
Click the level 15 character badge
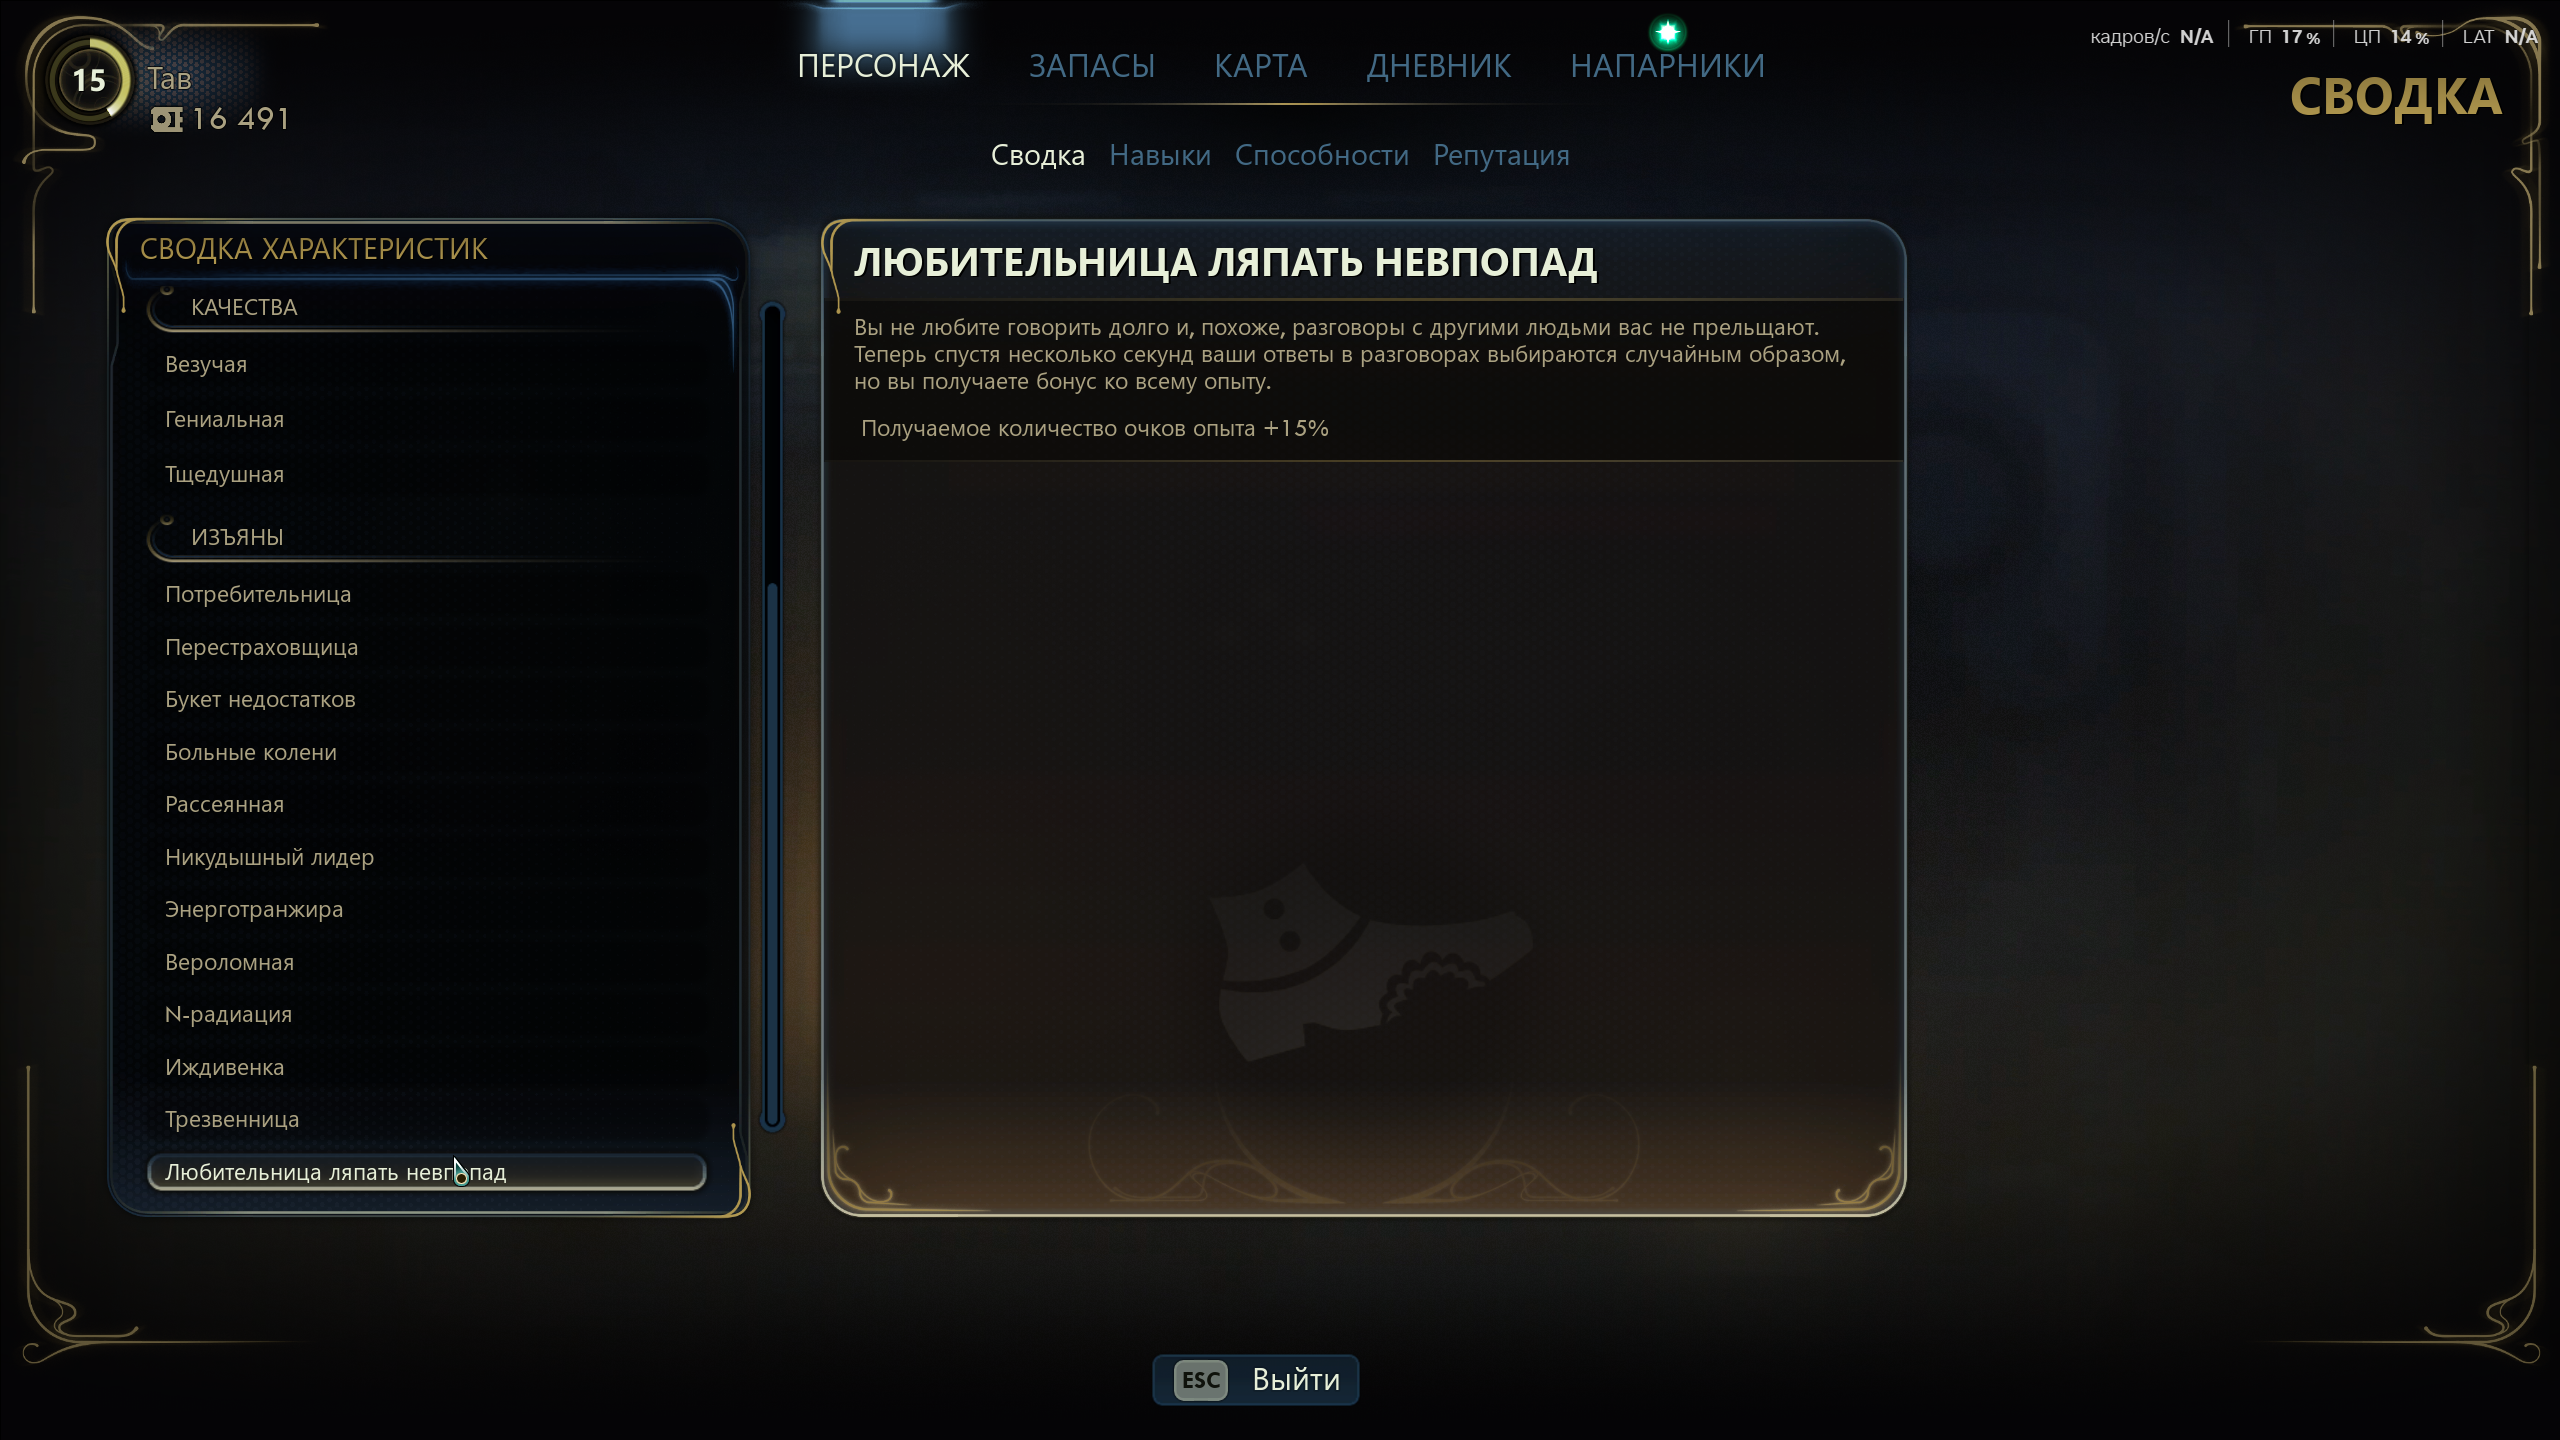click(88, 80)
